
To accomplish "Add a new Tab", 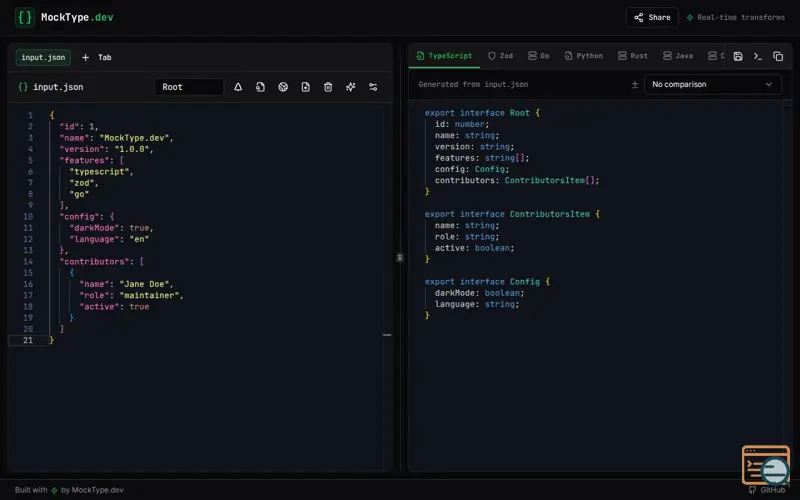I will (x=97, y=57).
